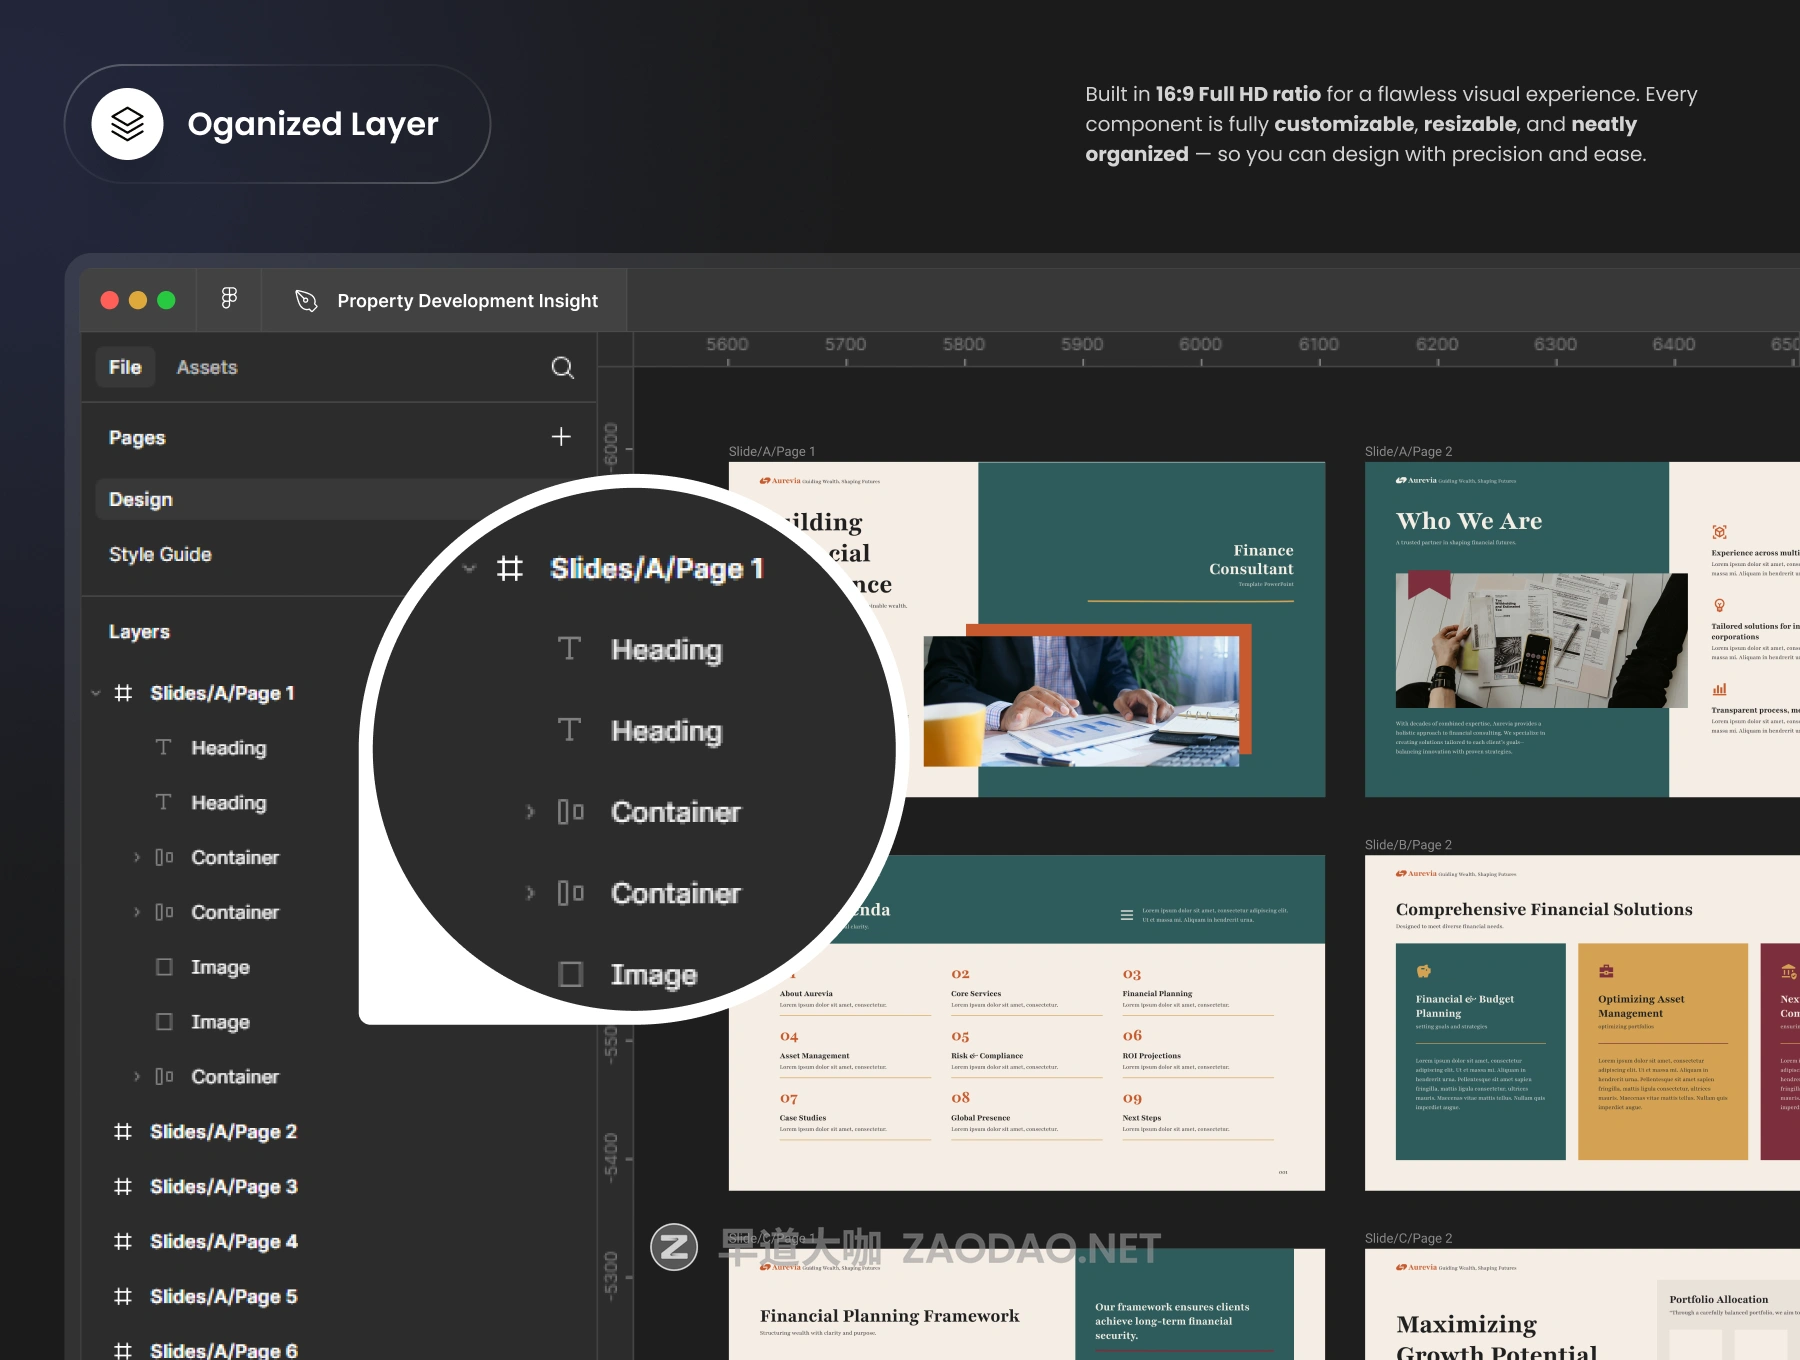Select the Design page
The image size is (1800, 1360).
click(141, 500)
